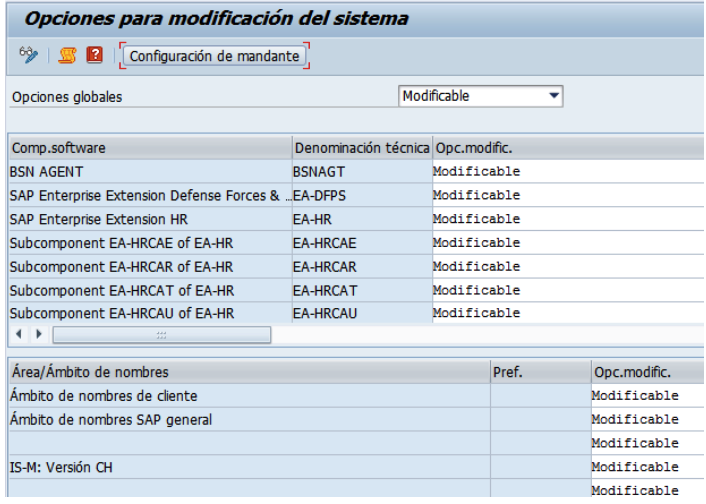
Task: Change Modificable option for EA-HR row
Action: (569, 219)
